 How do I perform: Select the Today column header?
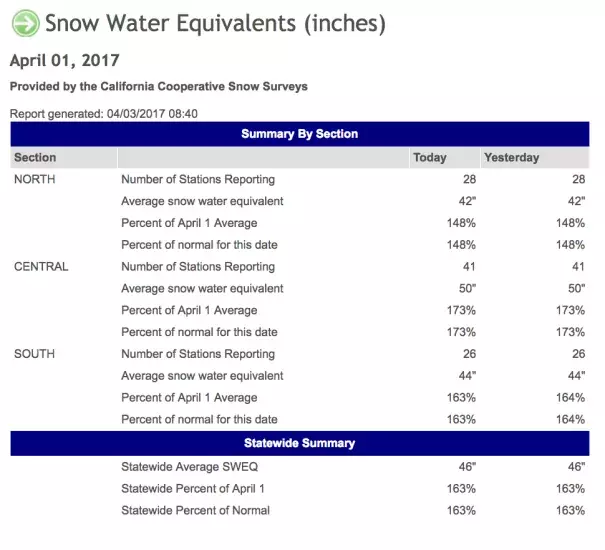pyautogui.click(x=430, y=157)
